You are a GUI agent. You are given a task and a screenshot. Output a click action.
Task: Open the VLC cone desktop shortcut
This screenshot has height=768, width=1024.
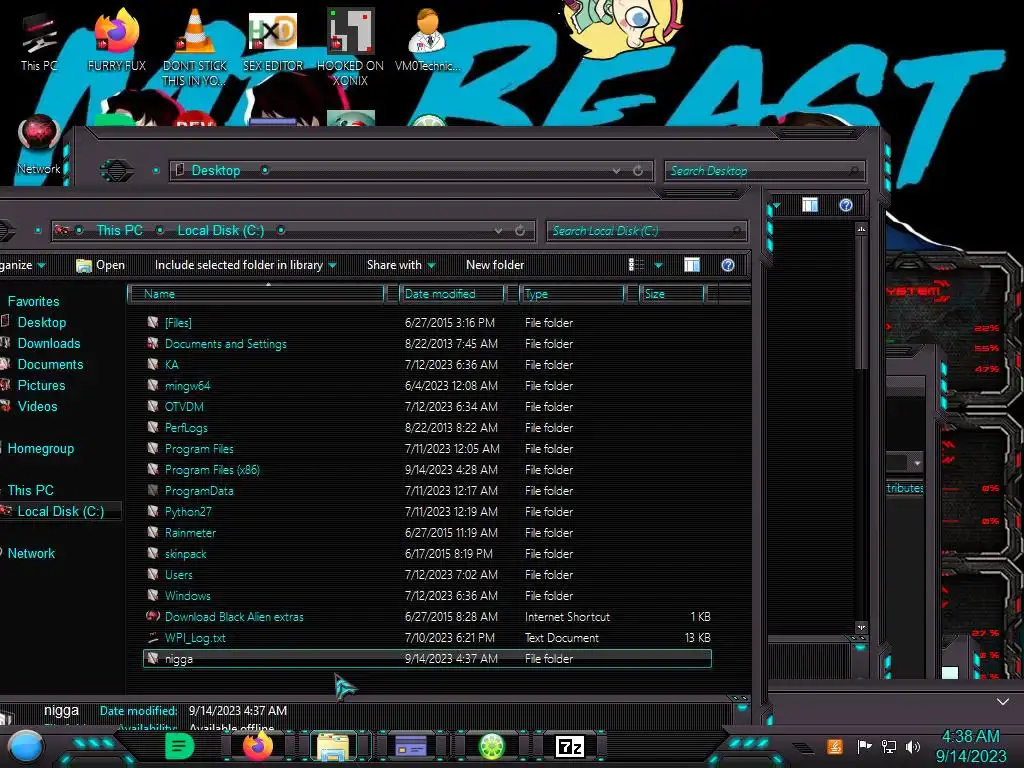pos(194,47)
